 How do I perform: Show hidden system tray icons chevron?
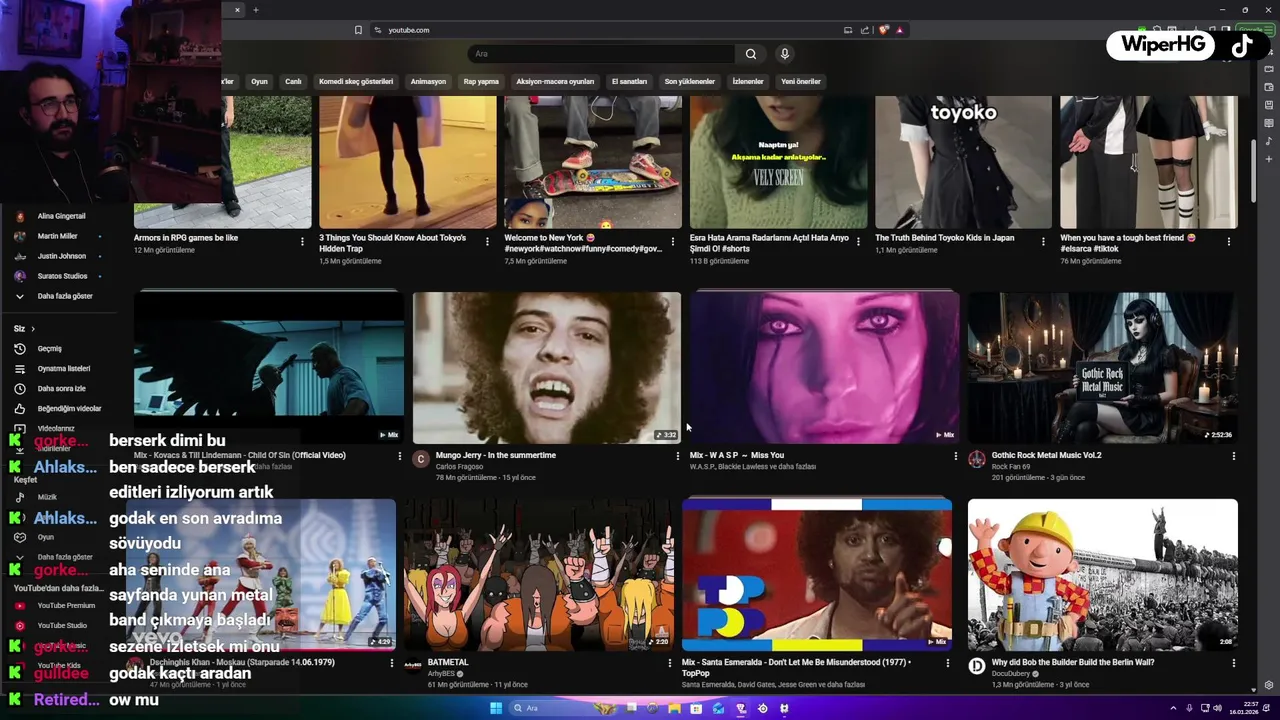coord(1173,708)
